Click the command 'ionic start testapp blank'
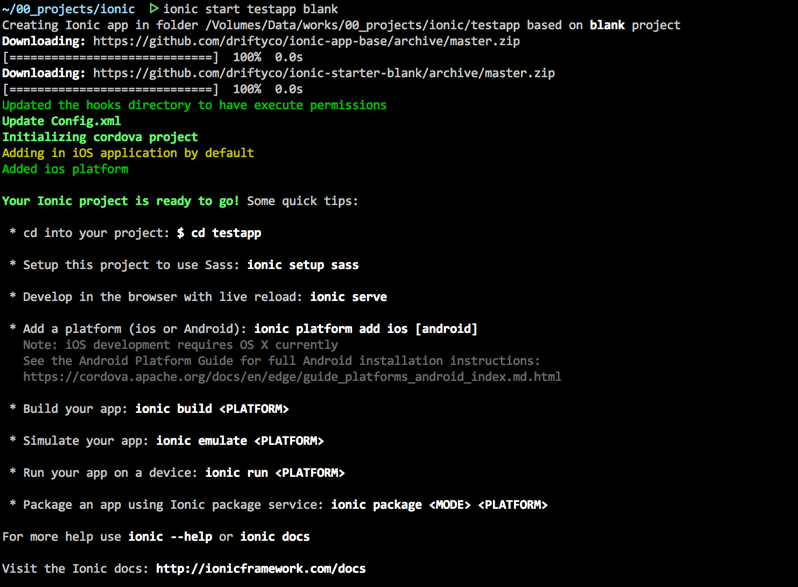Viewport: 798px width, 587px height. click(250, 9)
